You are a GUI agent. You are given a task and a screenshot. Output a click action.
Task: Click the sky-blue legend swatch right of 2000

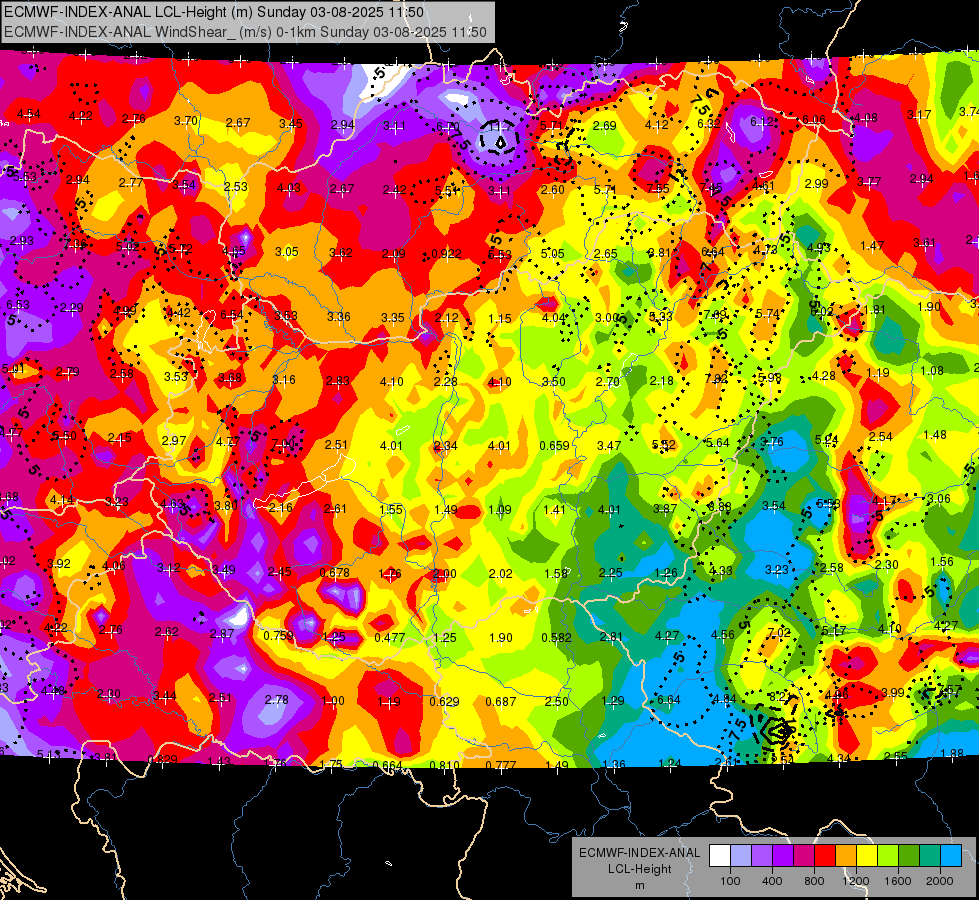(950, 856)
